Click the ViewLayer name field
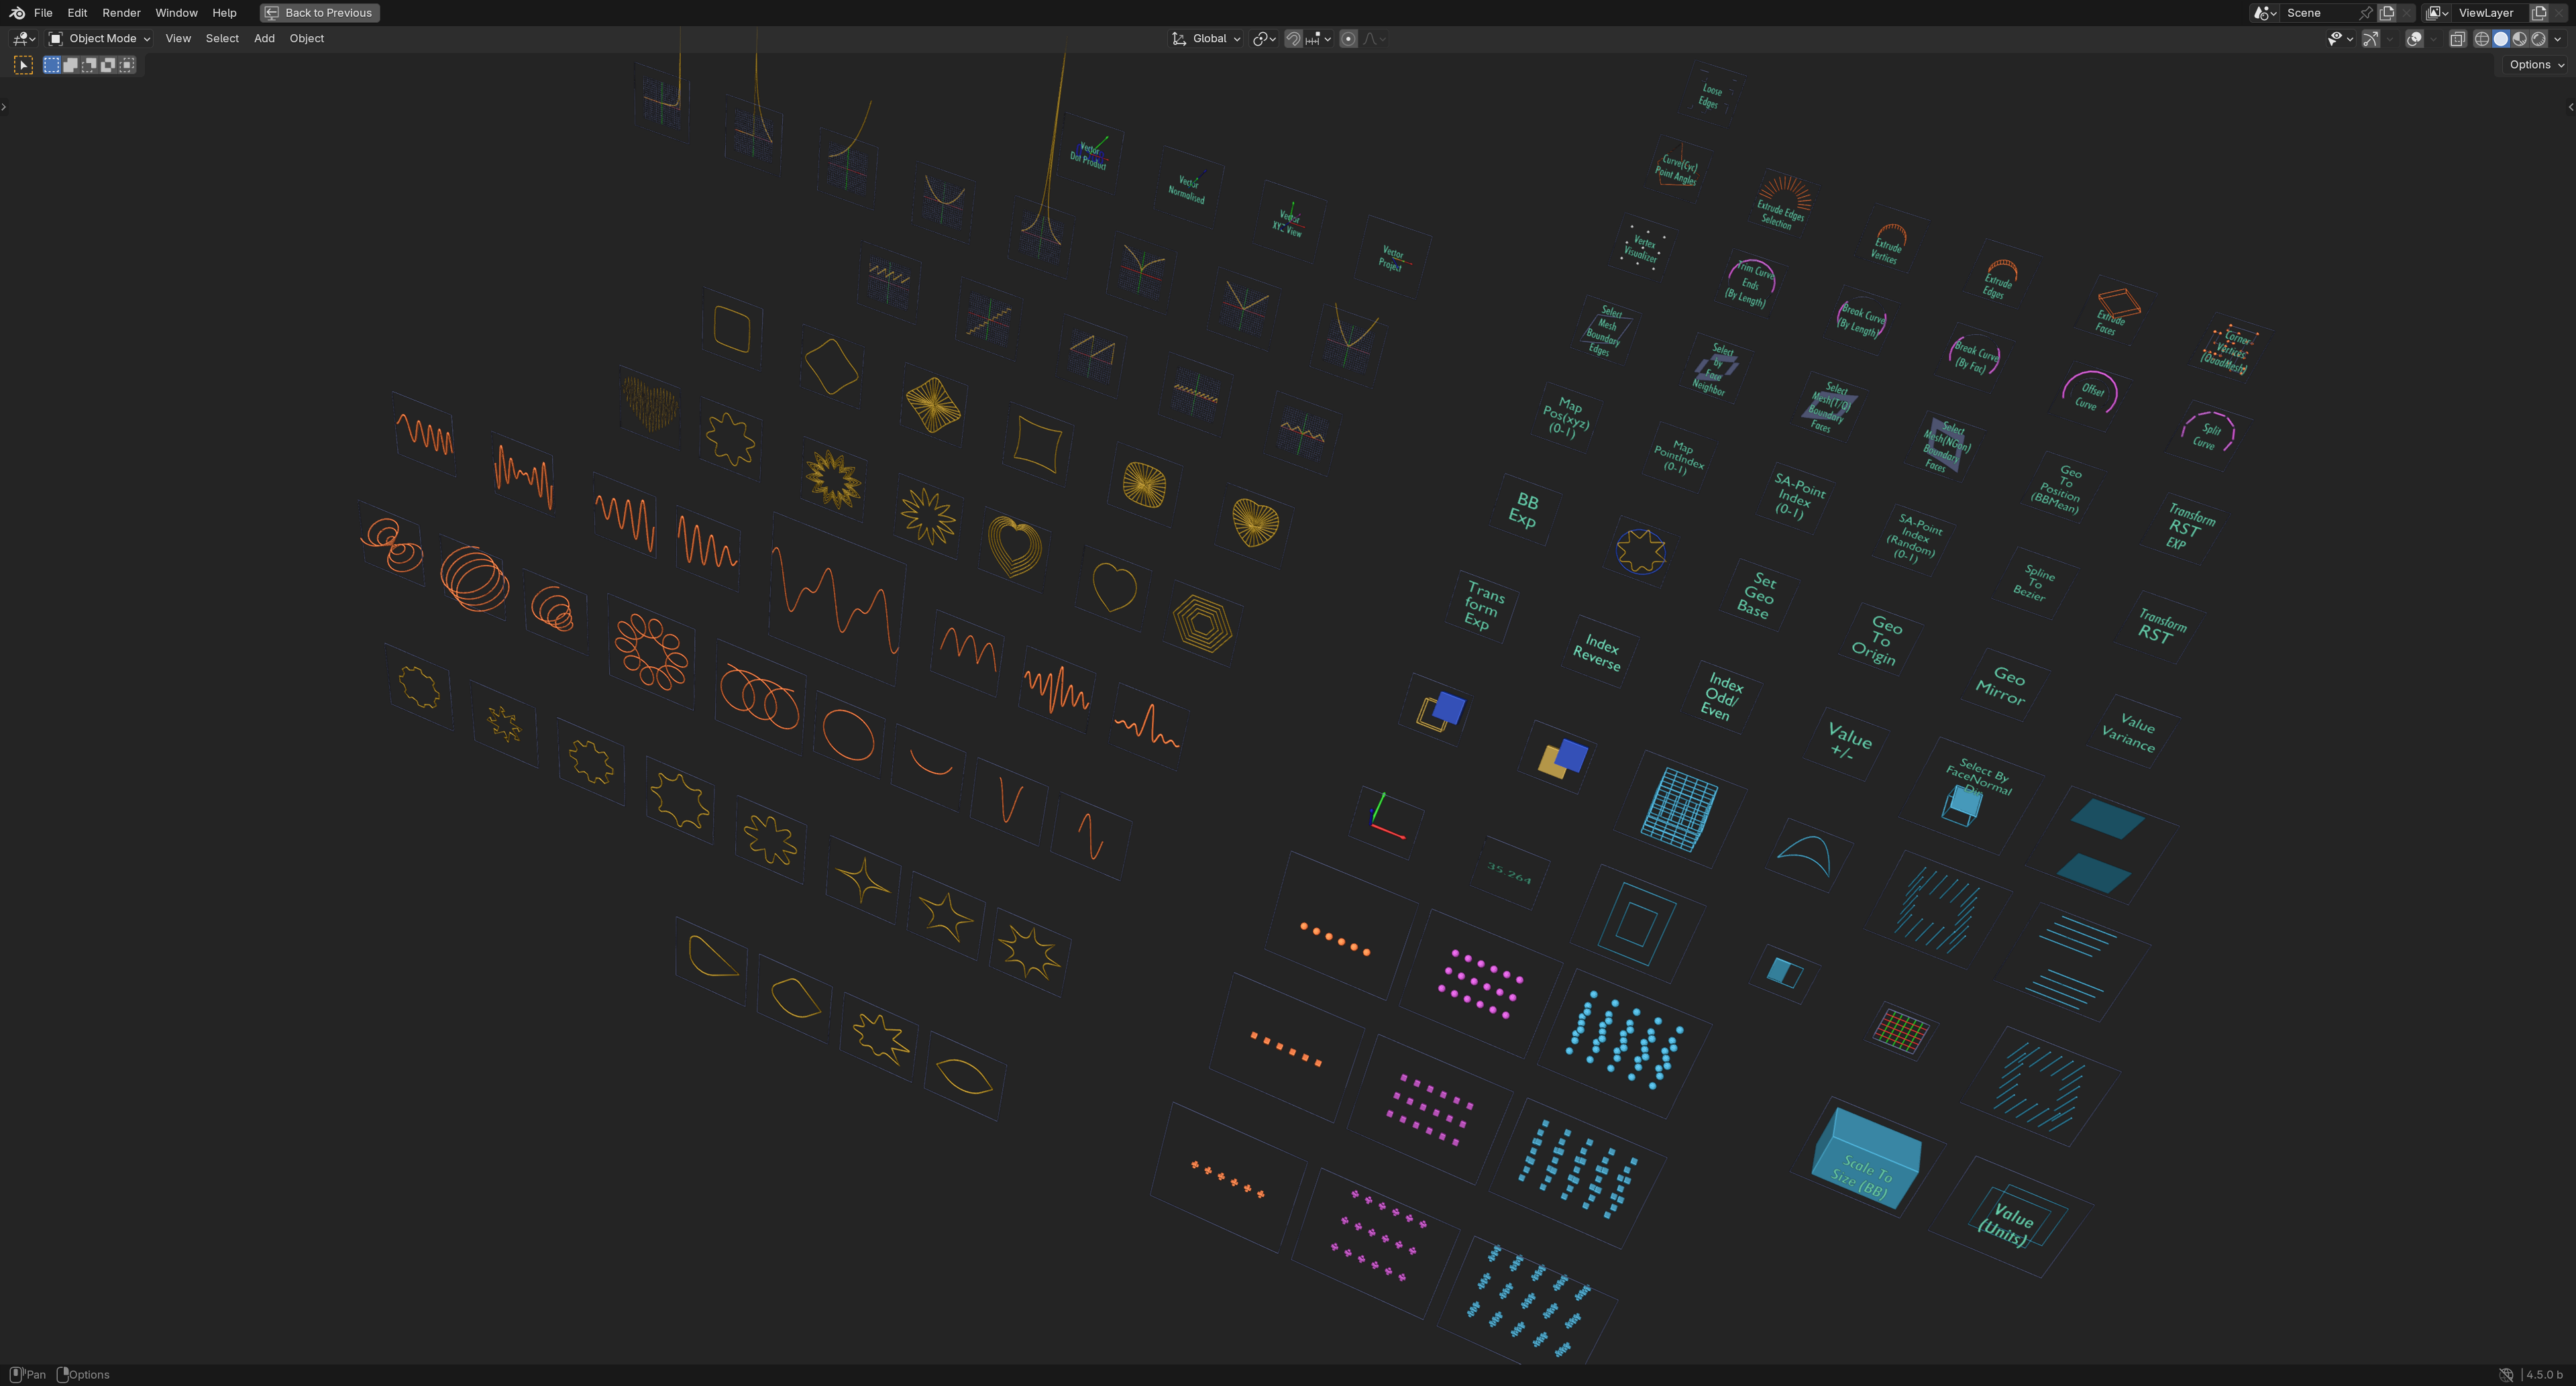The height and width of the screenshot is (1386, 2576). [x=2490, y=13]
